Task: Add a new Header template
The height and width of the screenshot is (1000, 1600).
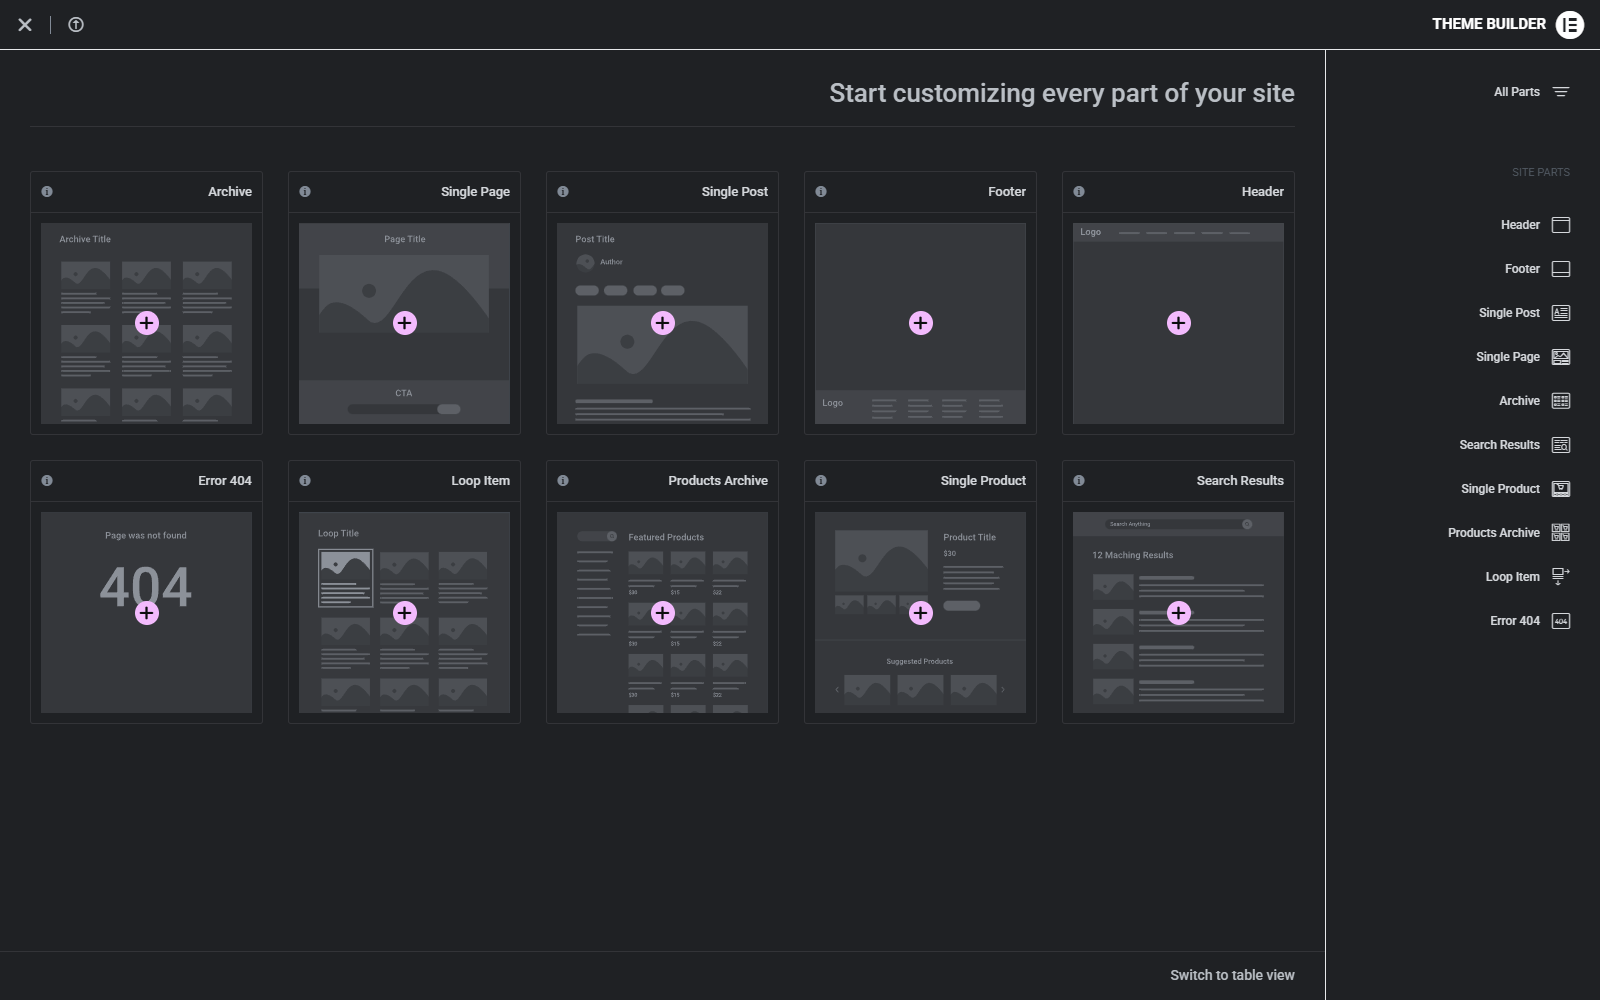Action: [x=1179, y=323]
